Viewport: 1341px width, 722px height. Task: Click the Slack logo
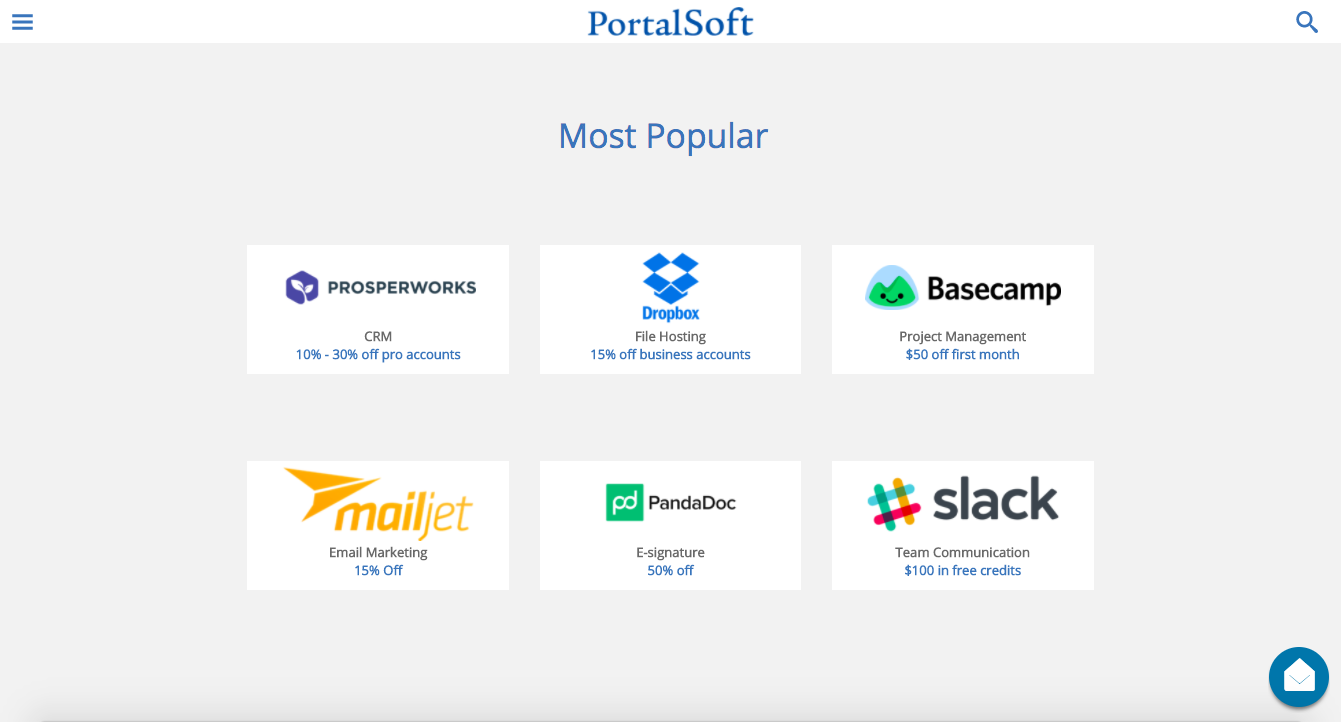(963, 503)
